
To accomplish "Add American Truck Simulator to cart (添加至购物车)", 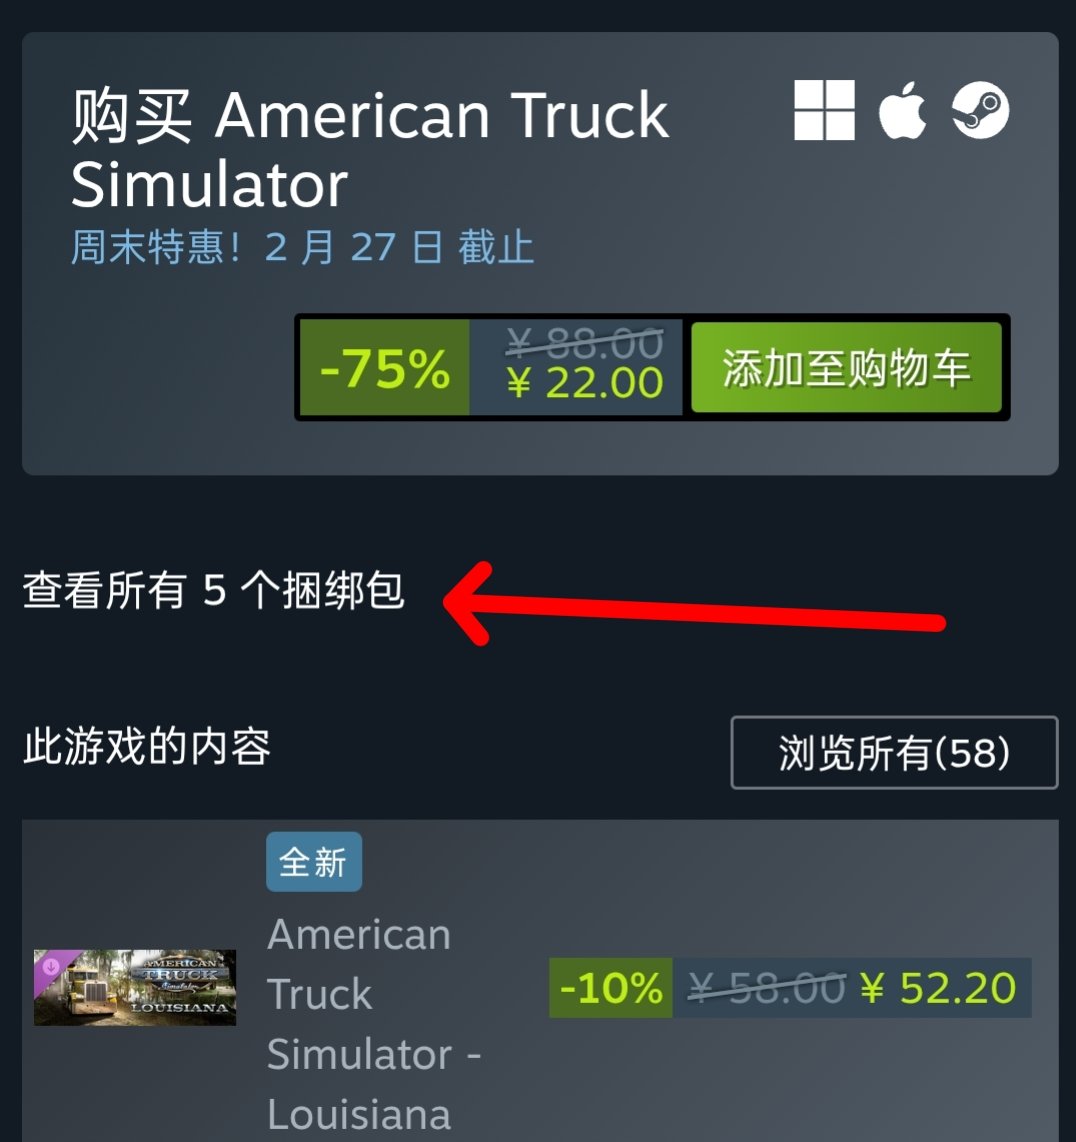I will point(847,367).
